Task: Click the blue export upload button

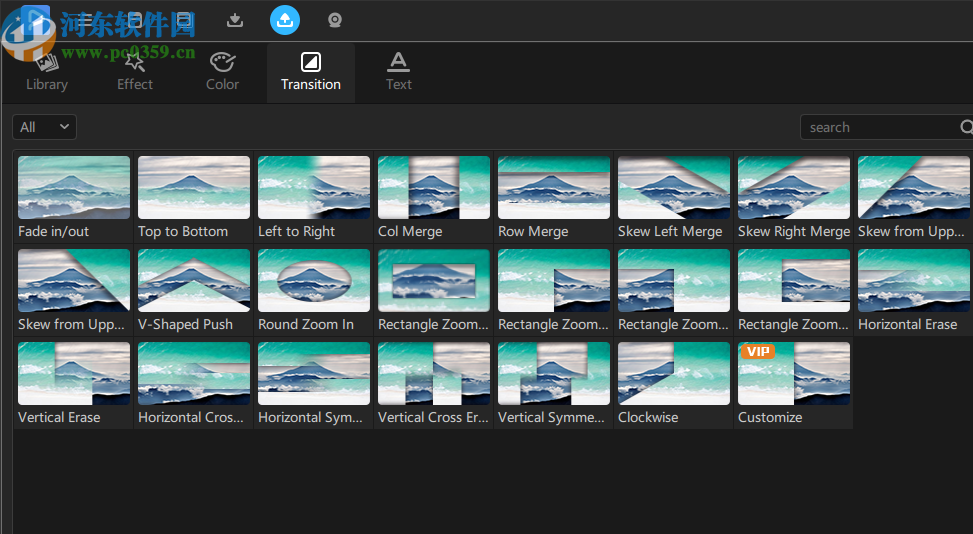Action: 285,20
